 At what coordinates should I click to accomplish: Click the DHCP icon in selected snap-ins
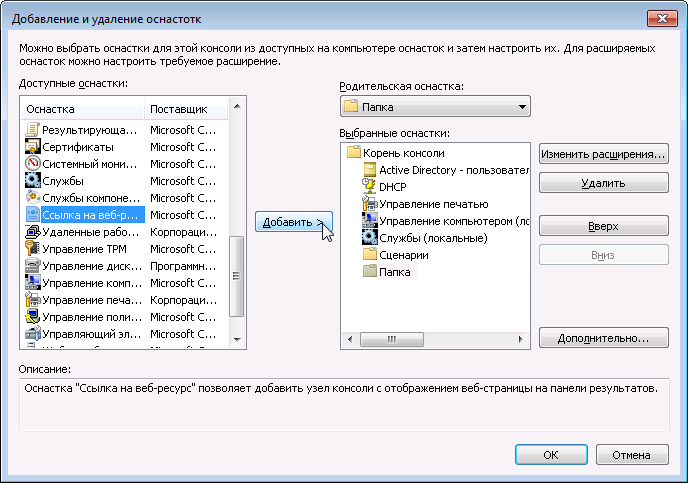point(369,187)
